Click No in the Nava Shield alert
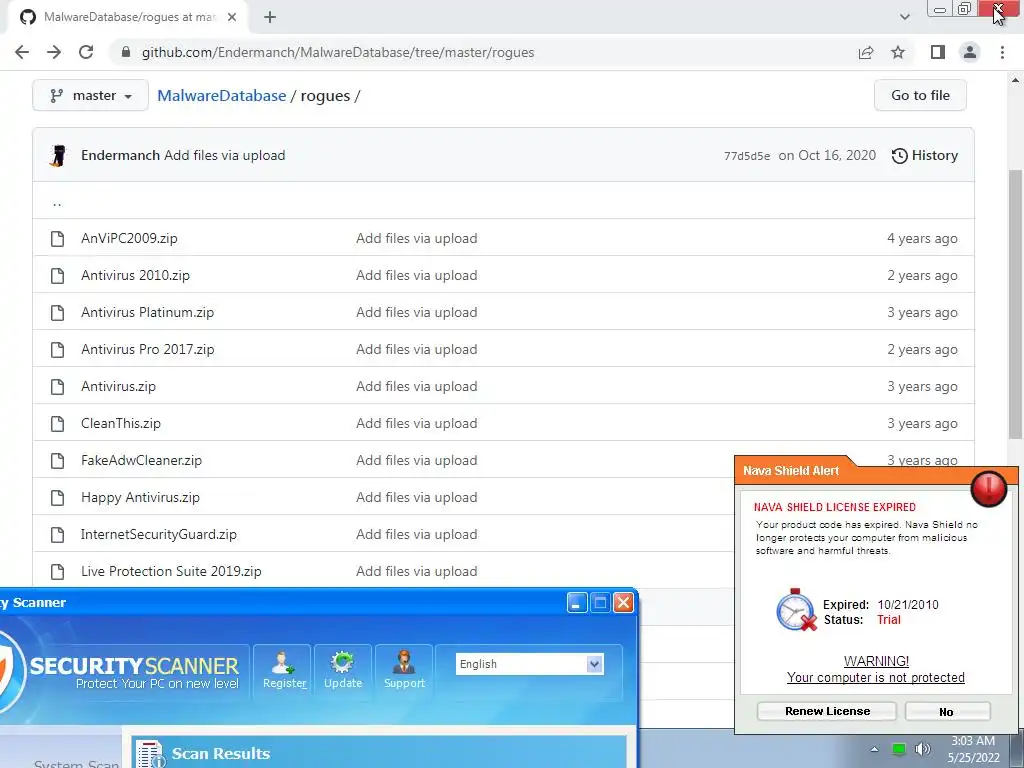 click(947, 712)
